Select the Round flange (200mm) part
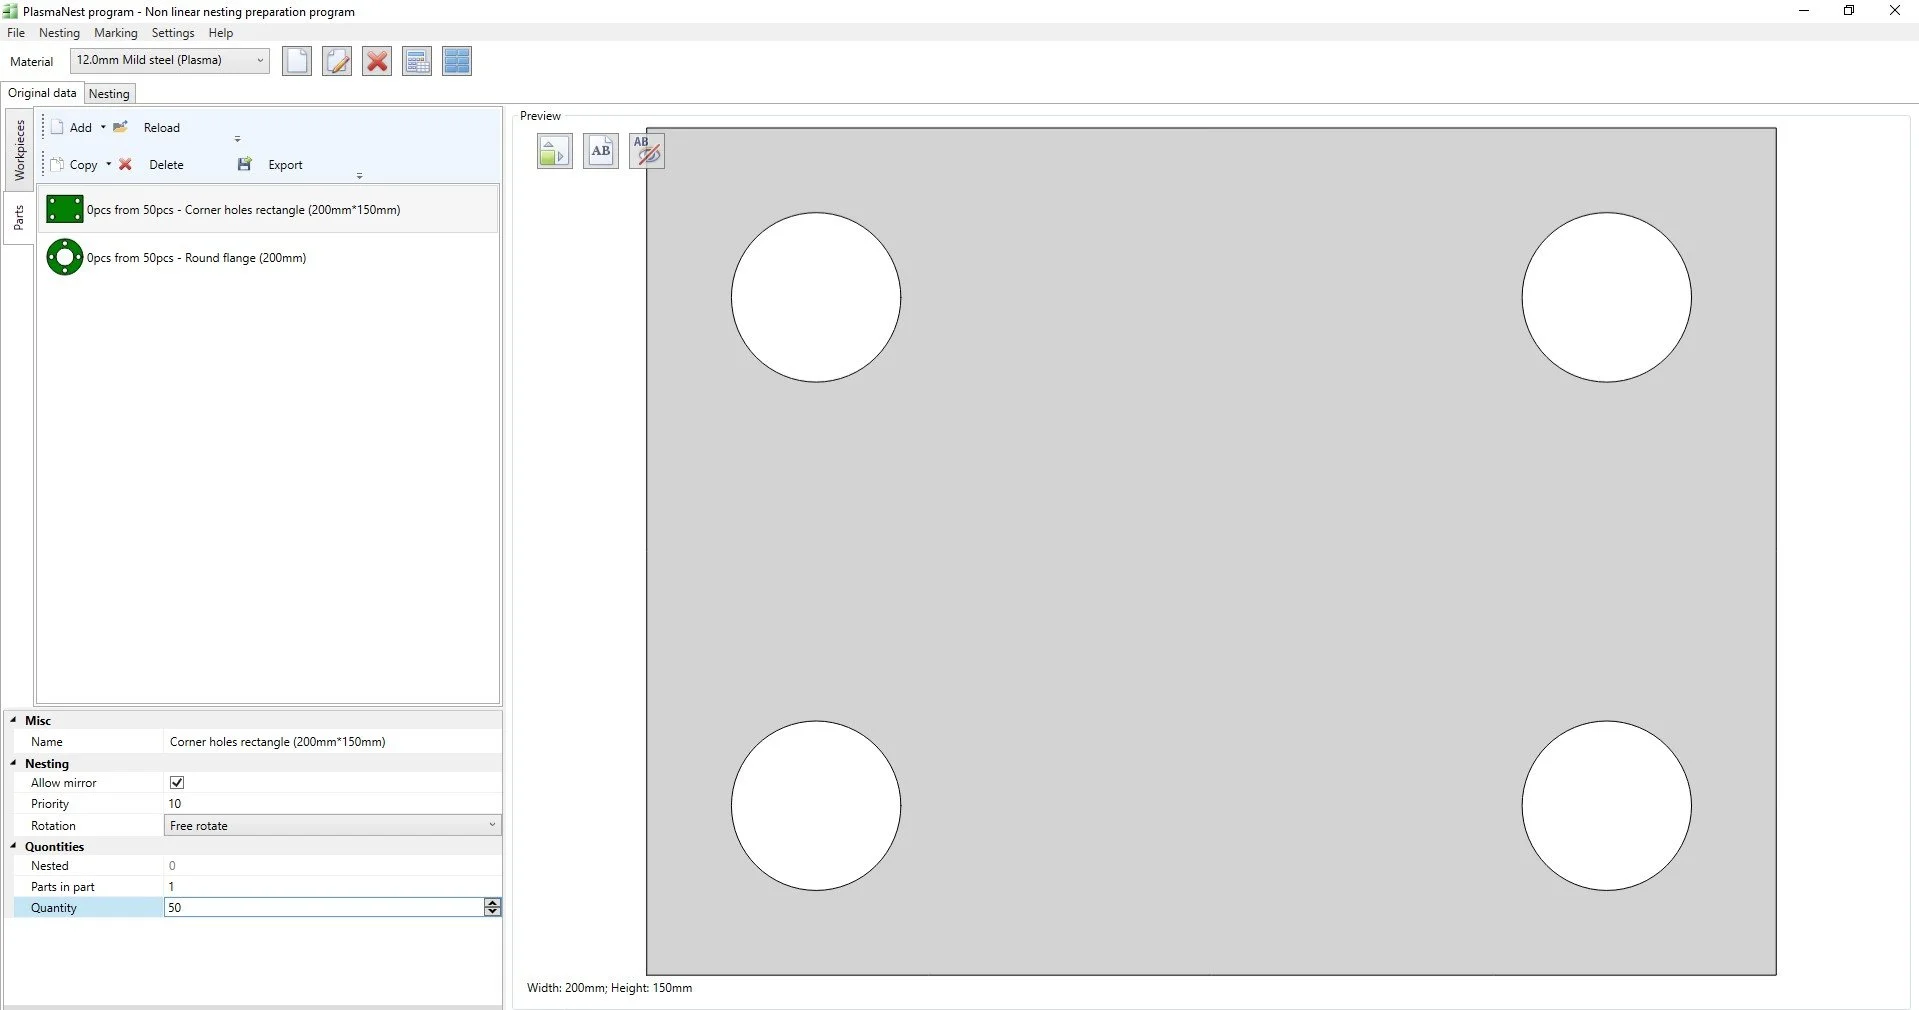The image size is (1919, 1010). tap(196, 258)
